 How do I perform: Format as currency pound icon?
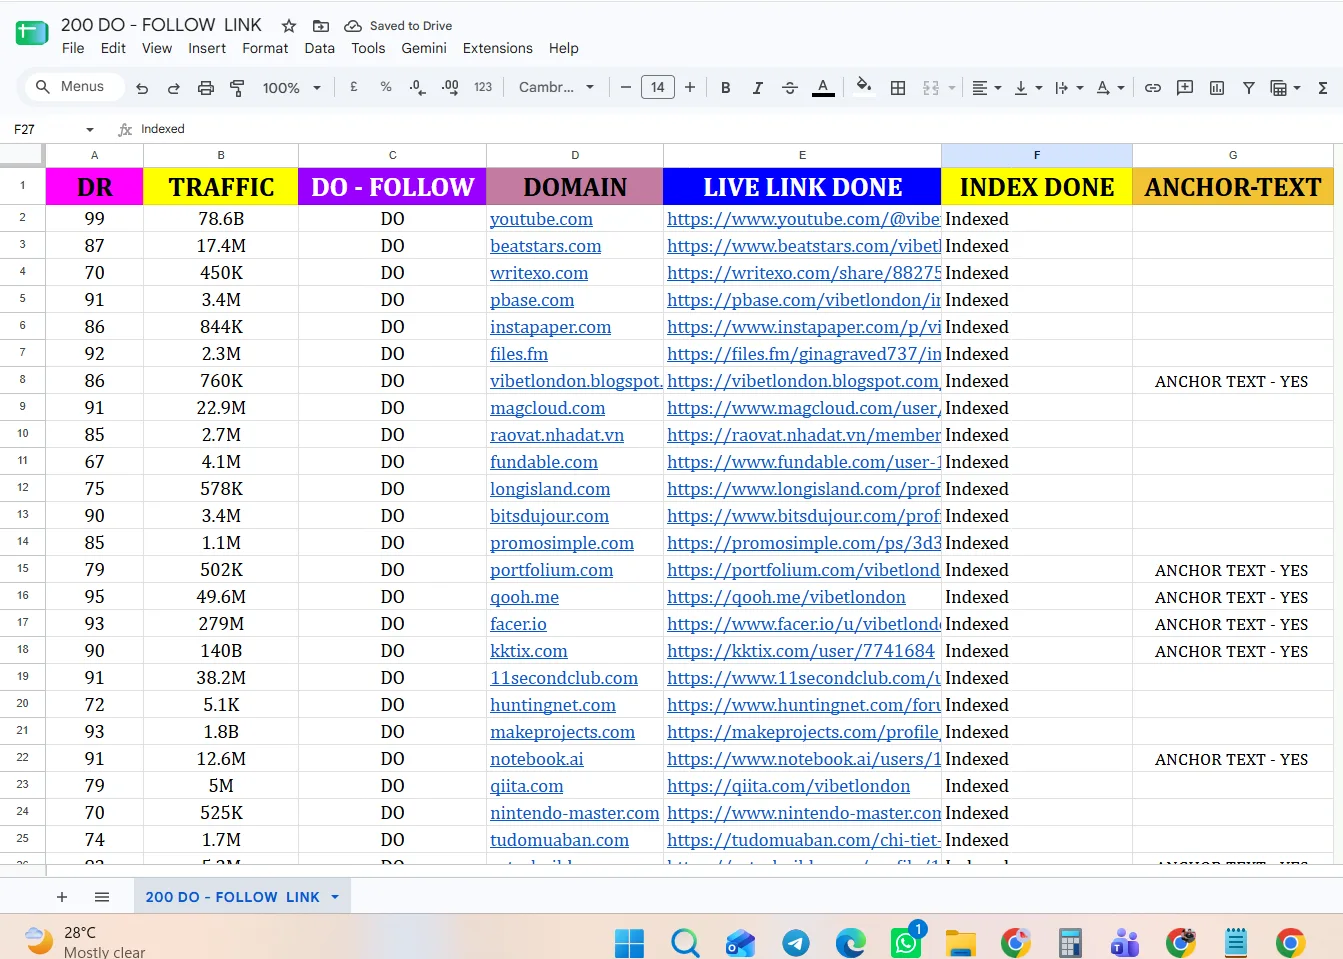(x=354, y=87)
